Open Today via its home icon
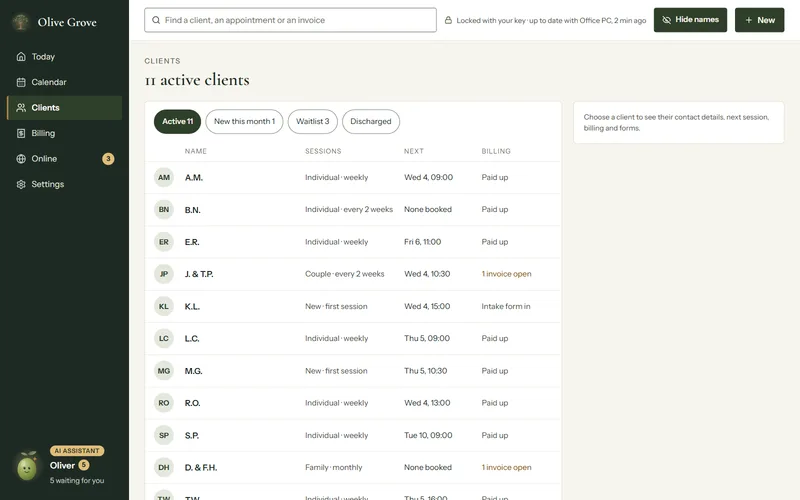This screenshot has width=800, height=500. pos(21,57)
